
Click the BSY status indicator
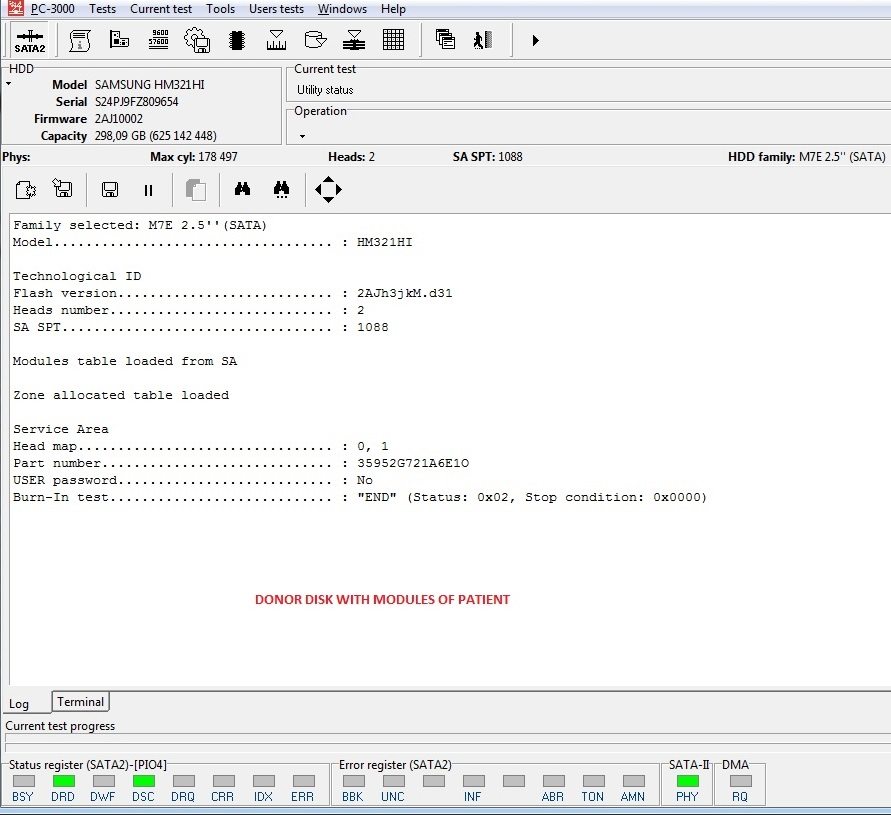click(23, 781)
